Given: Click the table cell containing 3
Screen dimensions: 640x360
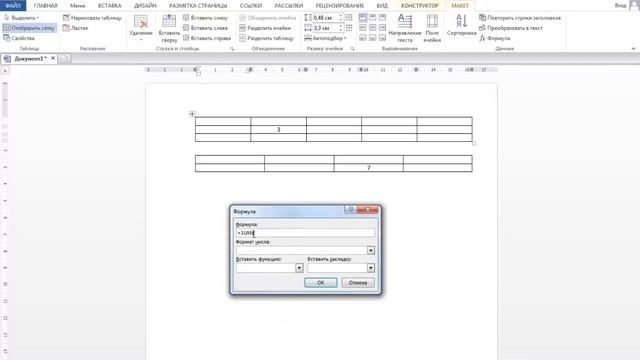Looking at the screenshot, I should pos(279,129).
